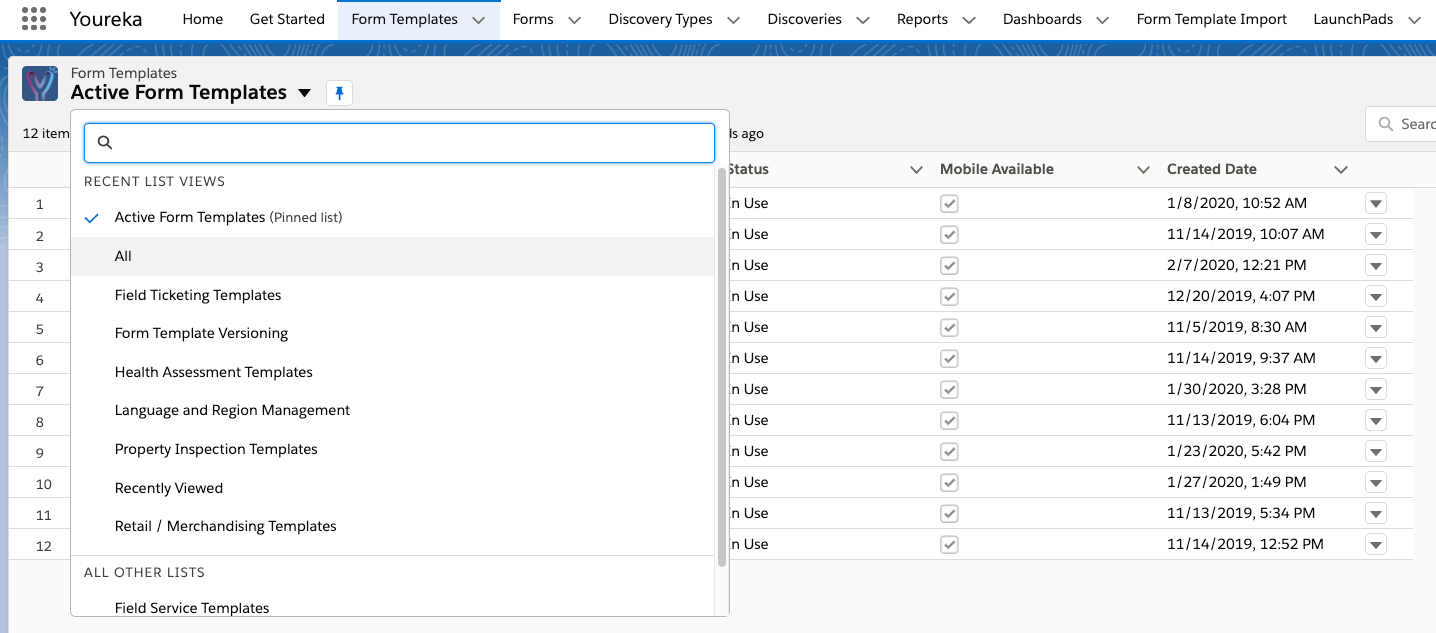Screen dimensions: 1436x633
Task: Open row actions for 11/13/2019, 5:34 PM
Action: [1376, 513]
